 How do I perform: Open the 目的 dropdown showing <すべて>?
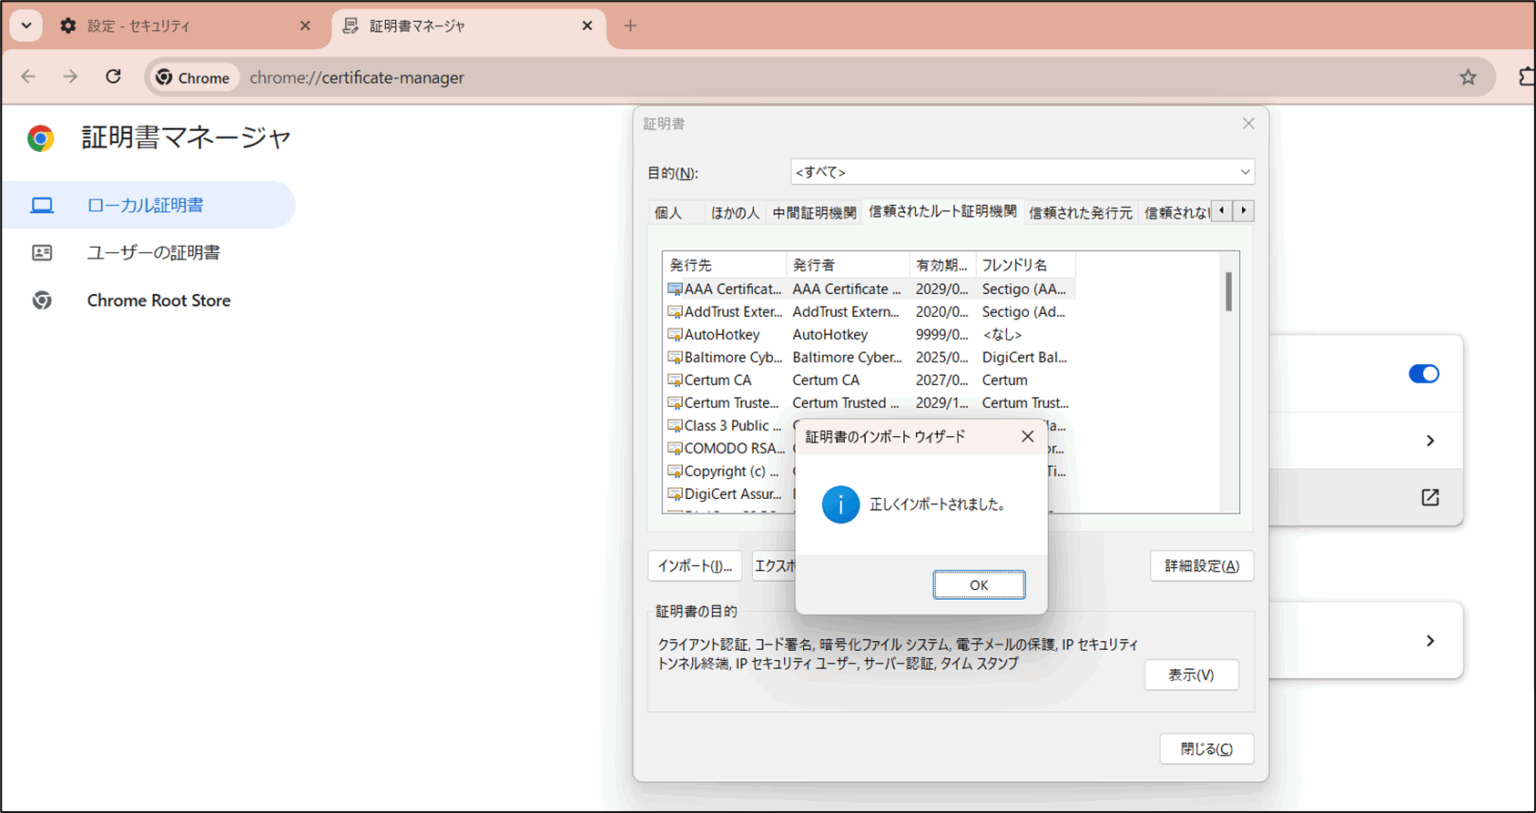(x=1022, y=171)
